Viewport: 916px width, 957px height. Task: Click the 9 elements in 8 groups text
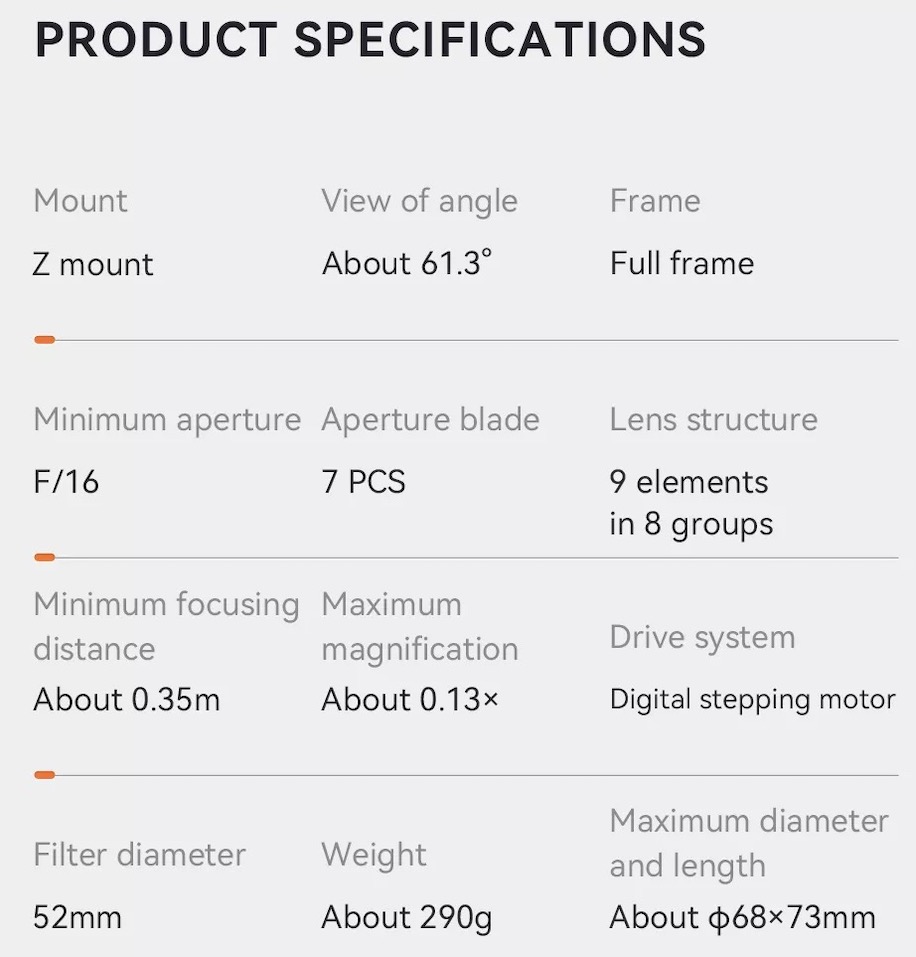tap(690, 503)
